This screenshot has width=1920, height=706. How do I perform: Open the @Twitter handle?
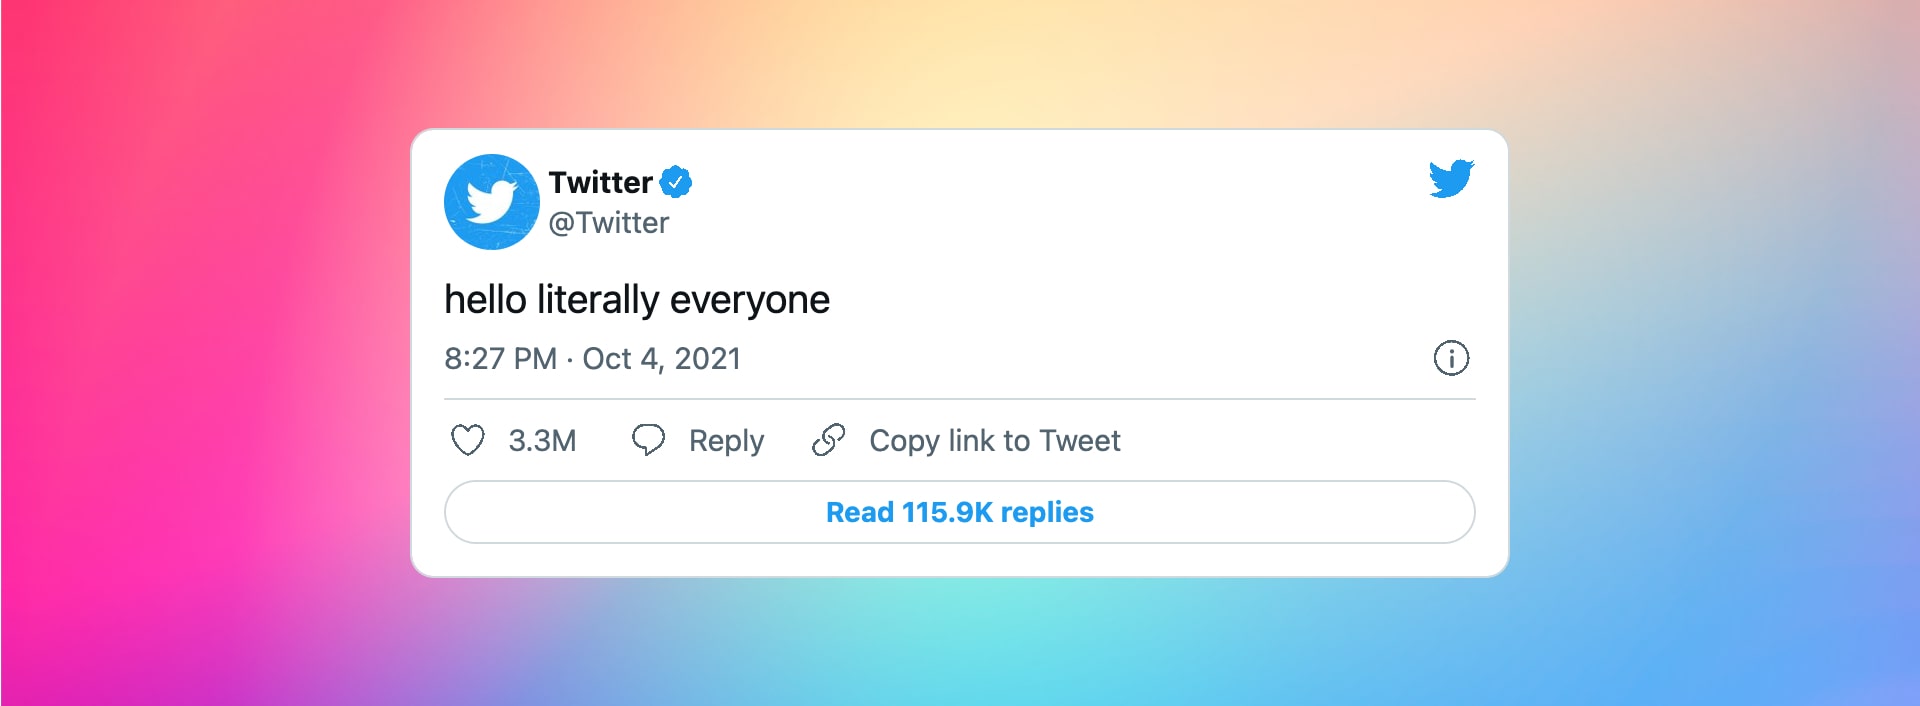(x=611, y=222)
